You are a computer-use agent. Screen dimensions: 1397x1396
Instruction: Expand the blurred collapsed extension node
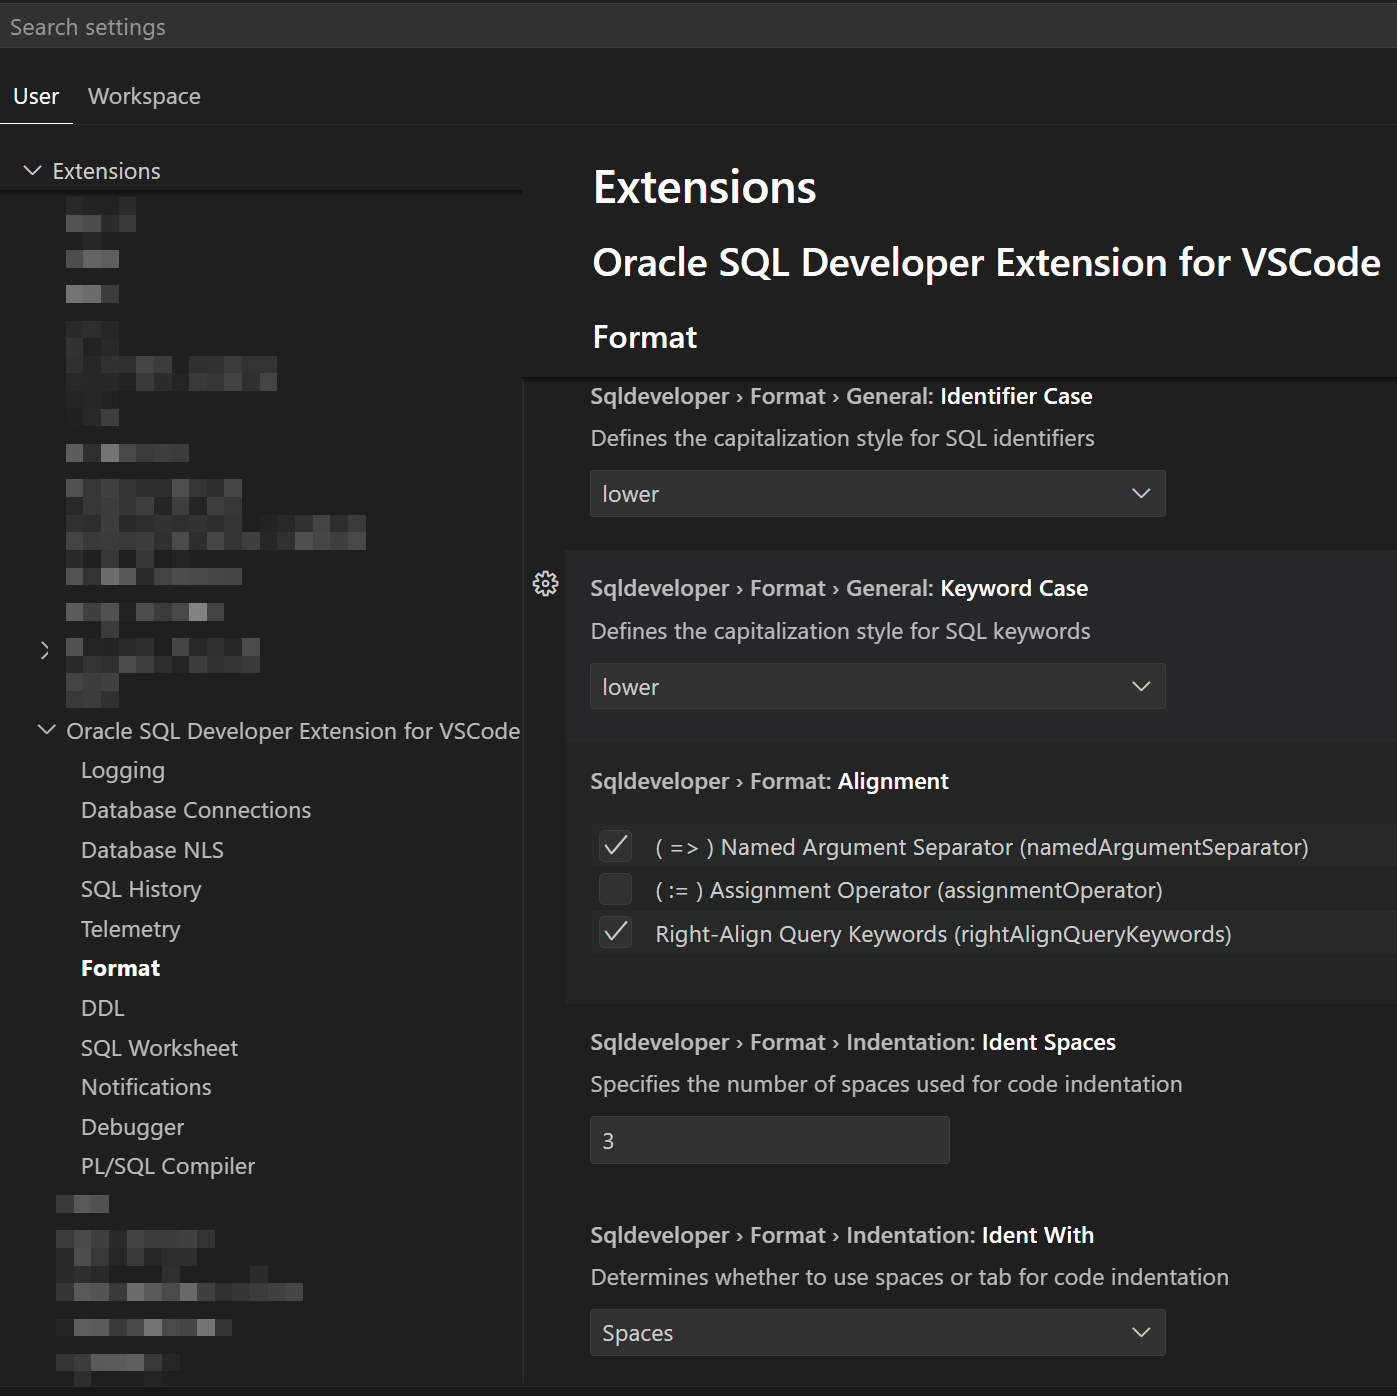45,651
